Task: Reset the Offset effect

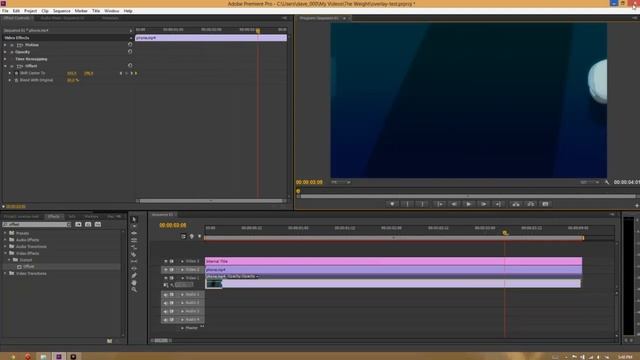Action: 130,65
